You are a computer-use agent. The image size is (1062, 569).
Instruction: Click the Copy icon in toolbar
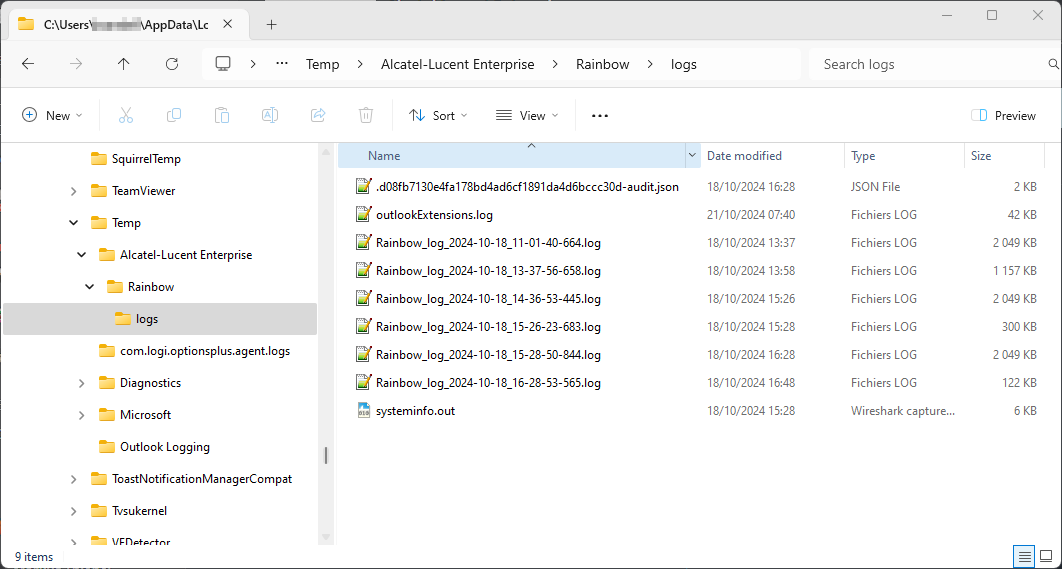174,115
